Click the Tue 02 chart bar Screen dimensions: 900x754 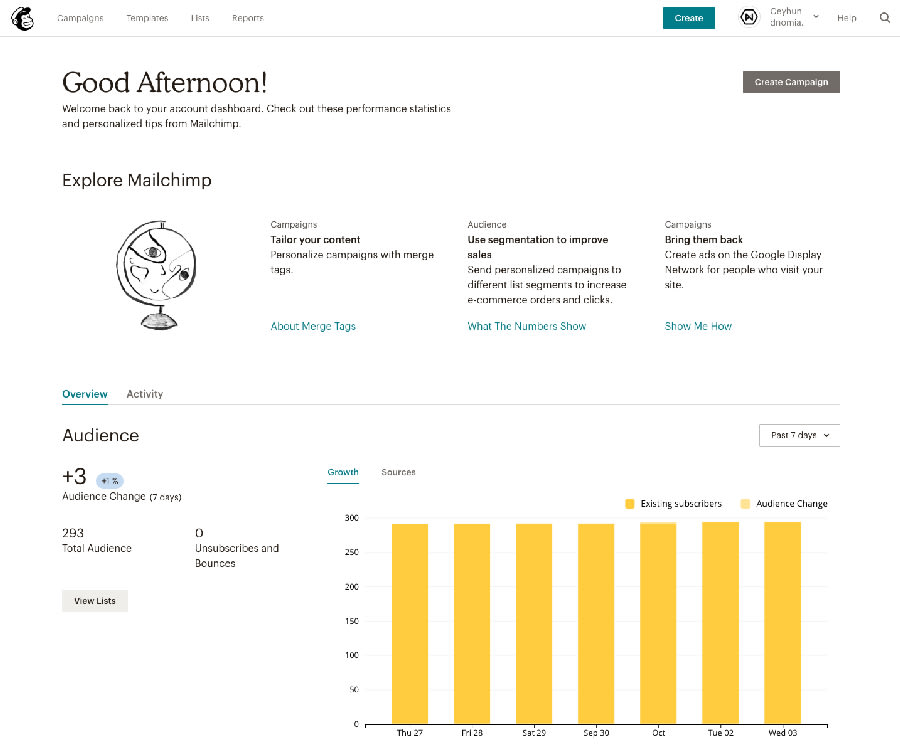720,623
